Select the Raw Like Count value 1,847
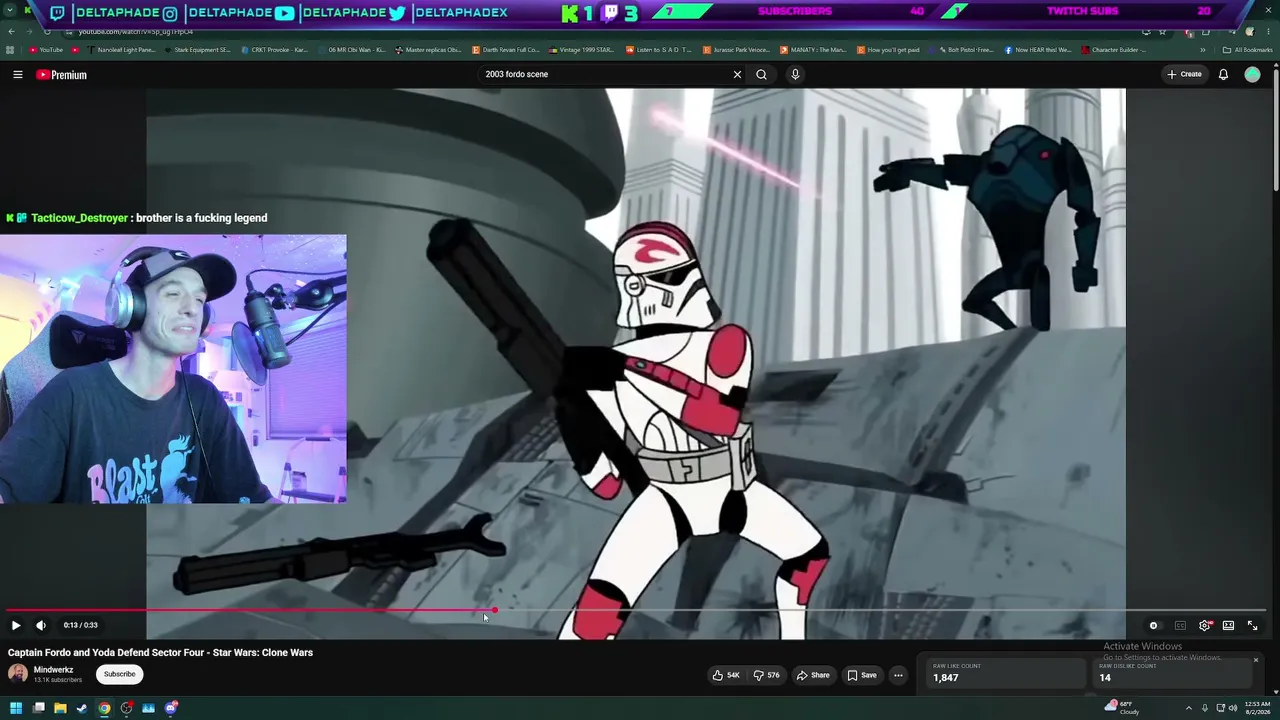The width and height of the screenshot is (1280, 720). pos(946,678)
